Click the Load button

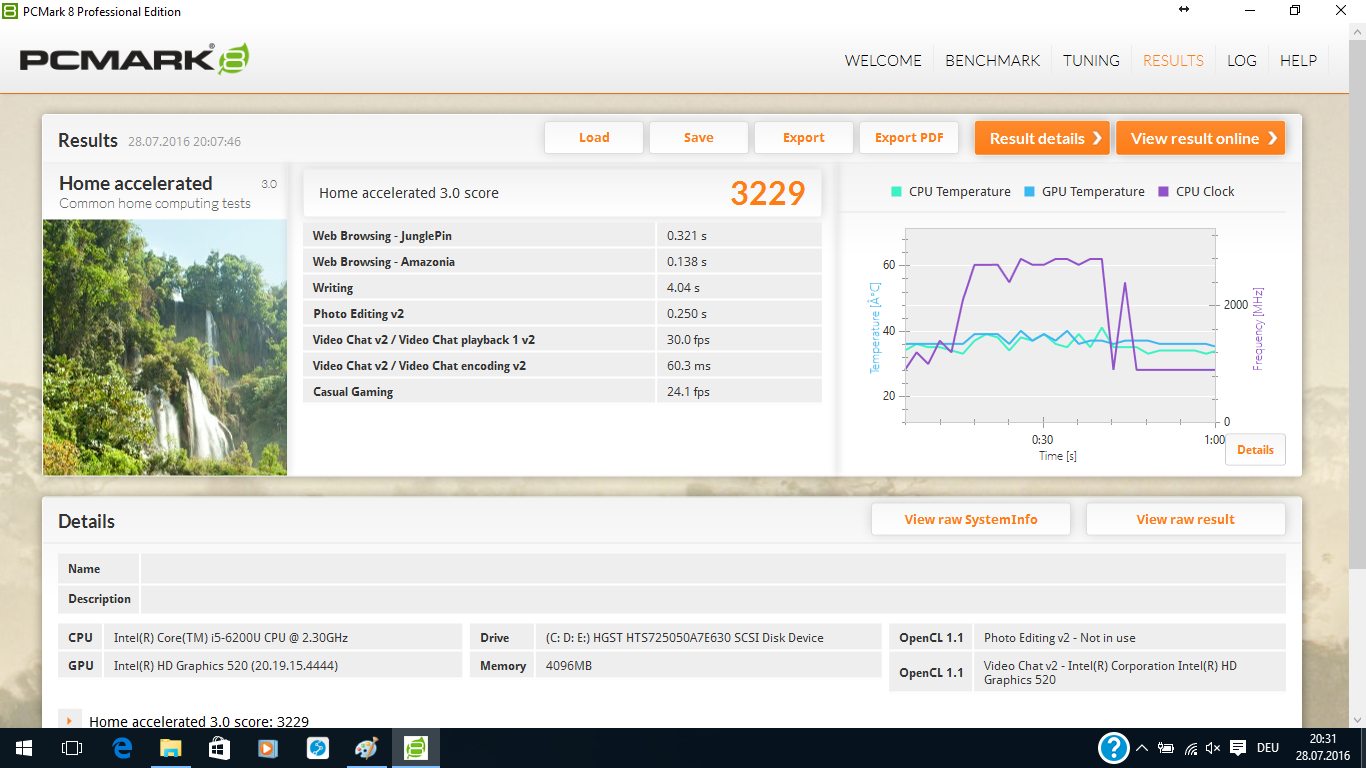[x=594, y=138]
